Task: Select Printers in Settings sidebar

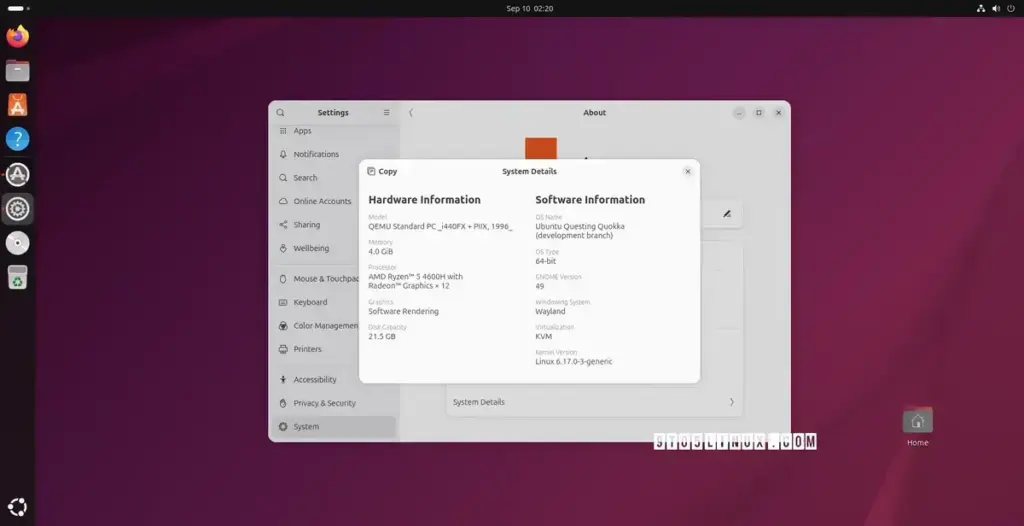Action: pyautogui.click(x=333, y=349)
